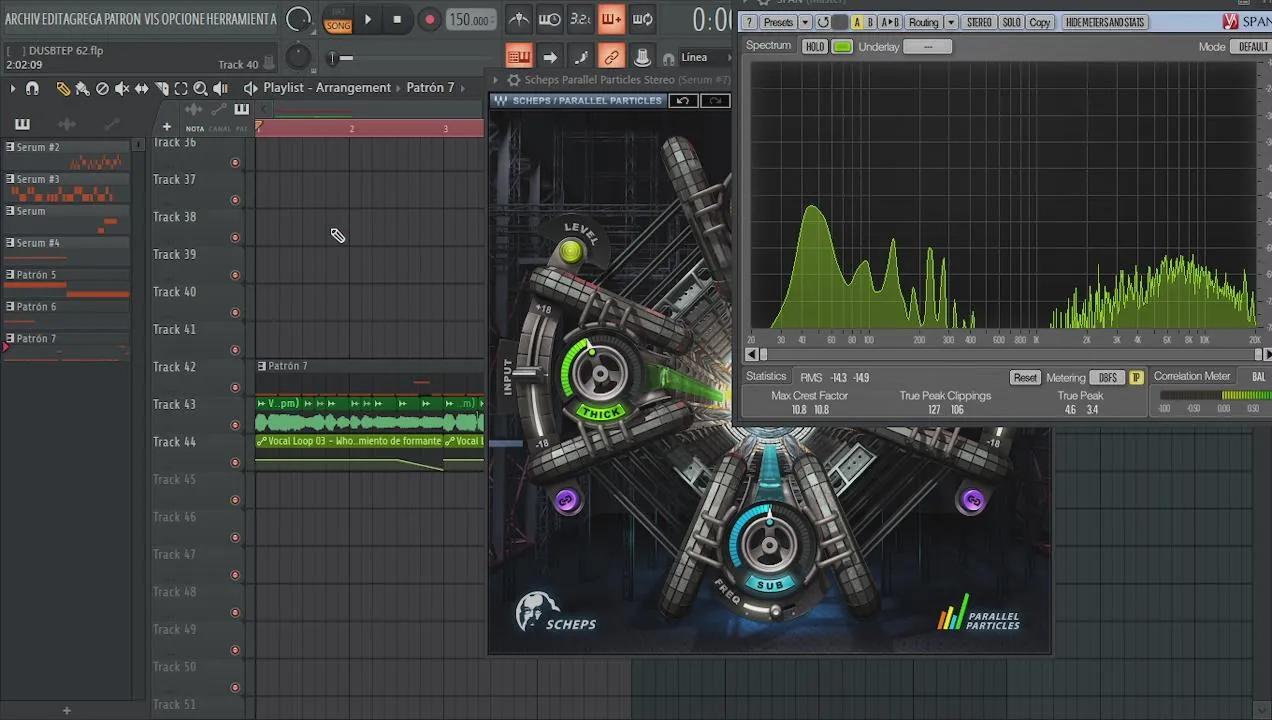The height and width of the screenshot is (720, 1272).
Task: Toggle the right purple link button
Action: (972, 500)
